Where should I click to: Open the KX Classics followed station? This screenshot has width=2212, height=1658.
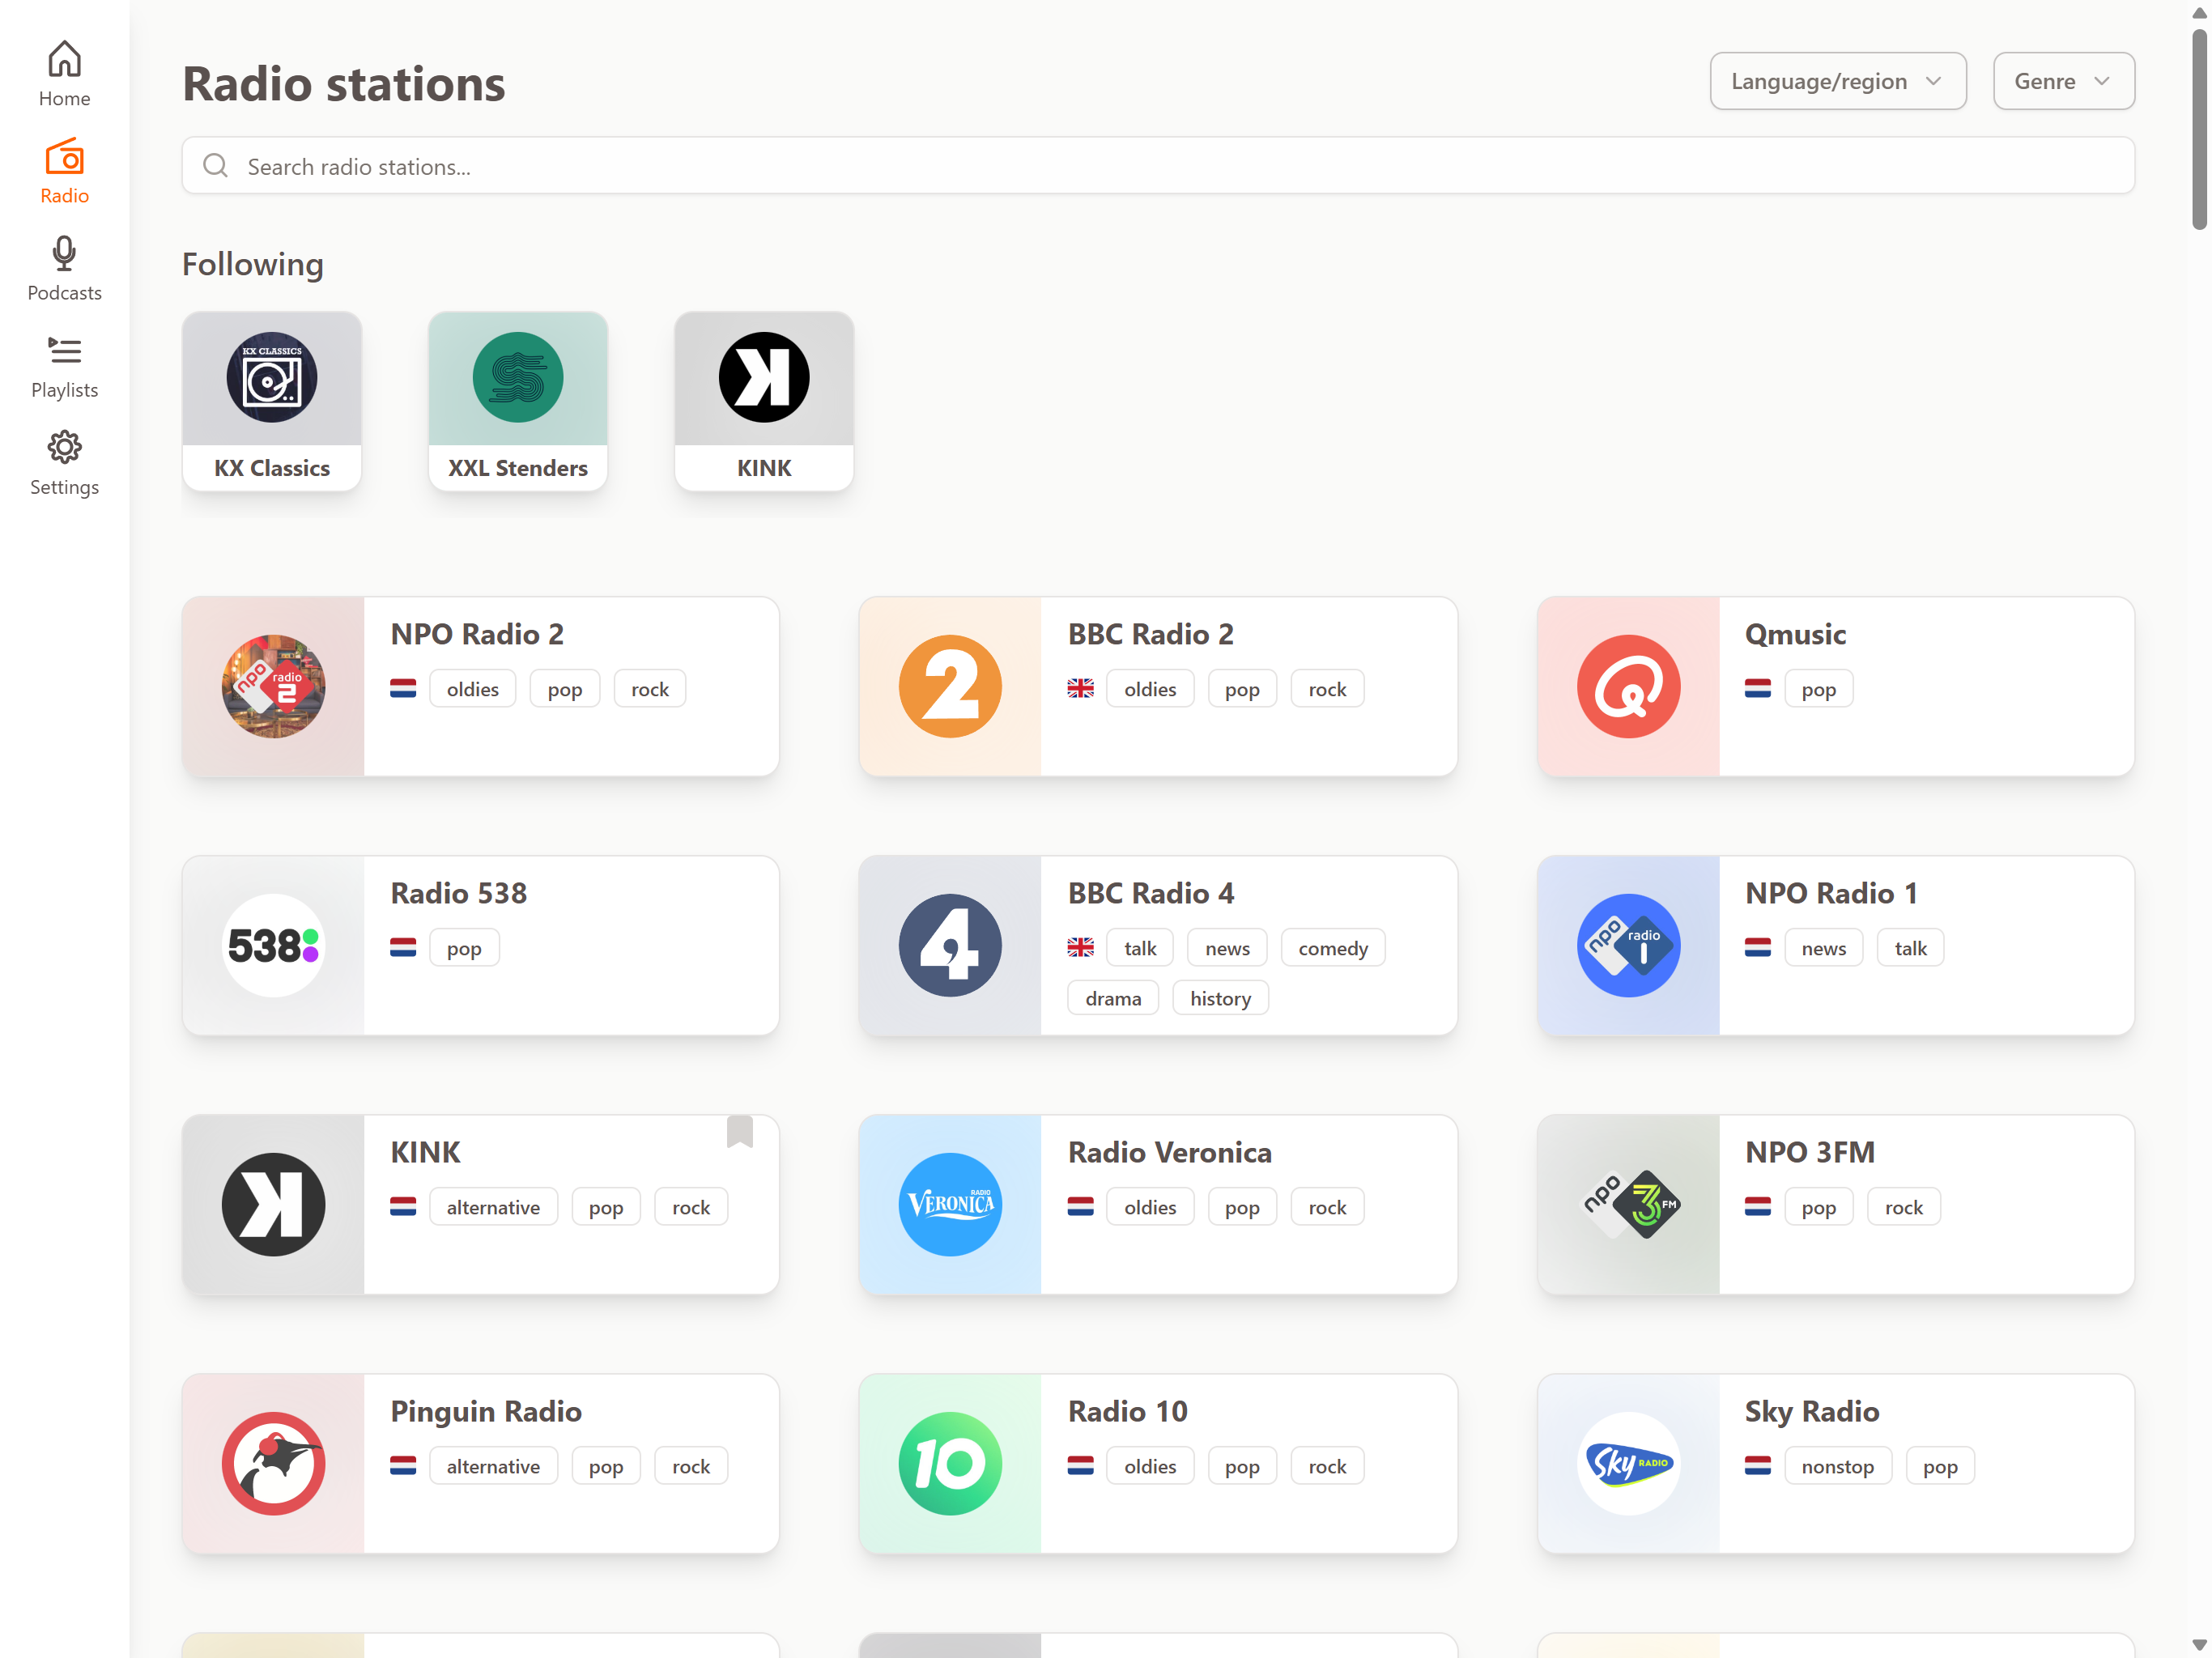(272, 401)
